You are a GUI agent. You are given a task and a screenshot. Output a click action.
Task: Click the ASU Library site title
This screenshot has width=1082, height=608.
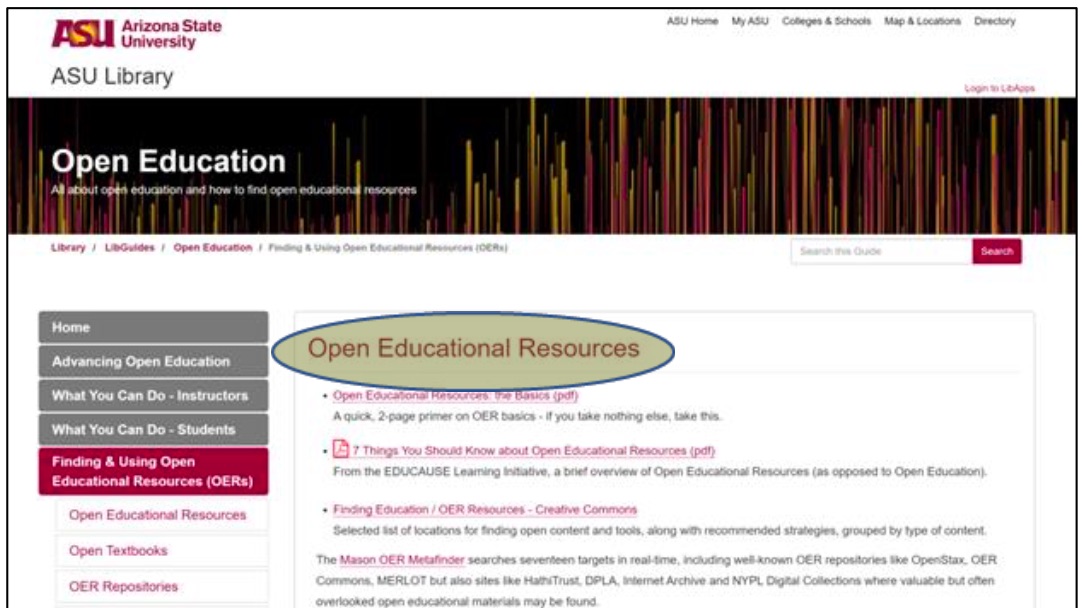pos(110,73)
